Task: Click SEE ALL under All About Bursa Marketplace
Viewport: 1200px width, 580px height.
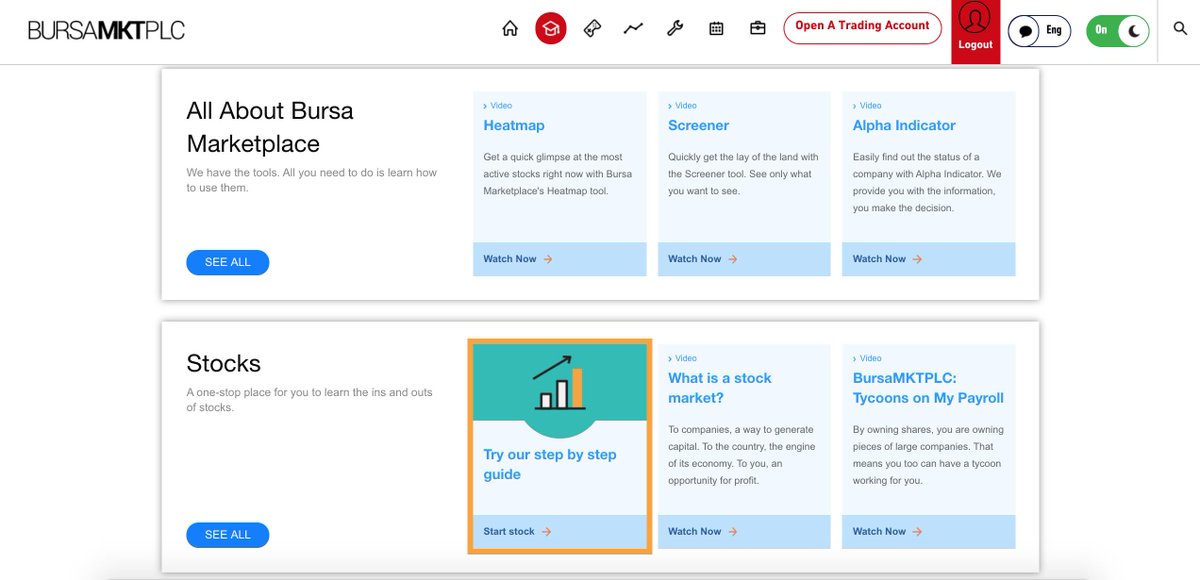Action: pyautogui.click(x=227, y=262)
